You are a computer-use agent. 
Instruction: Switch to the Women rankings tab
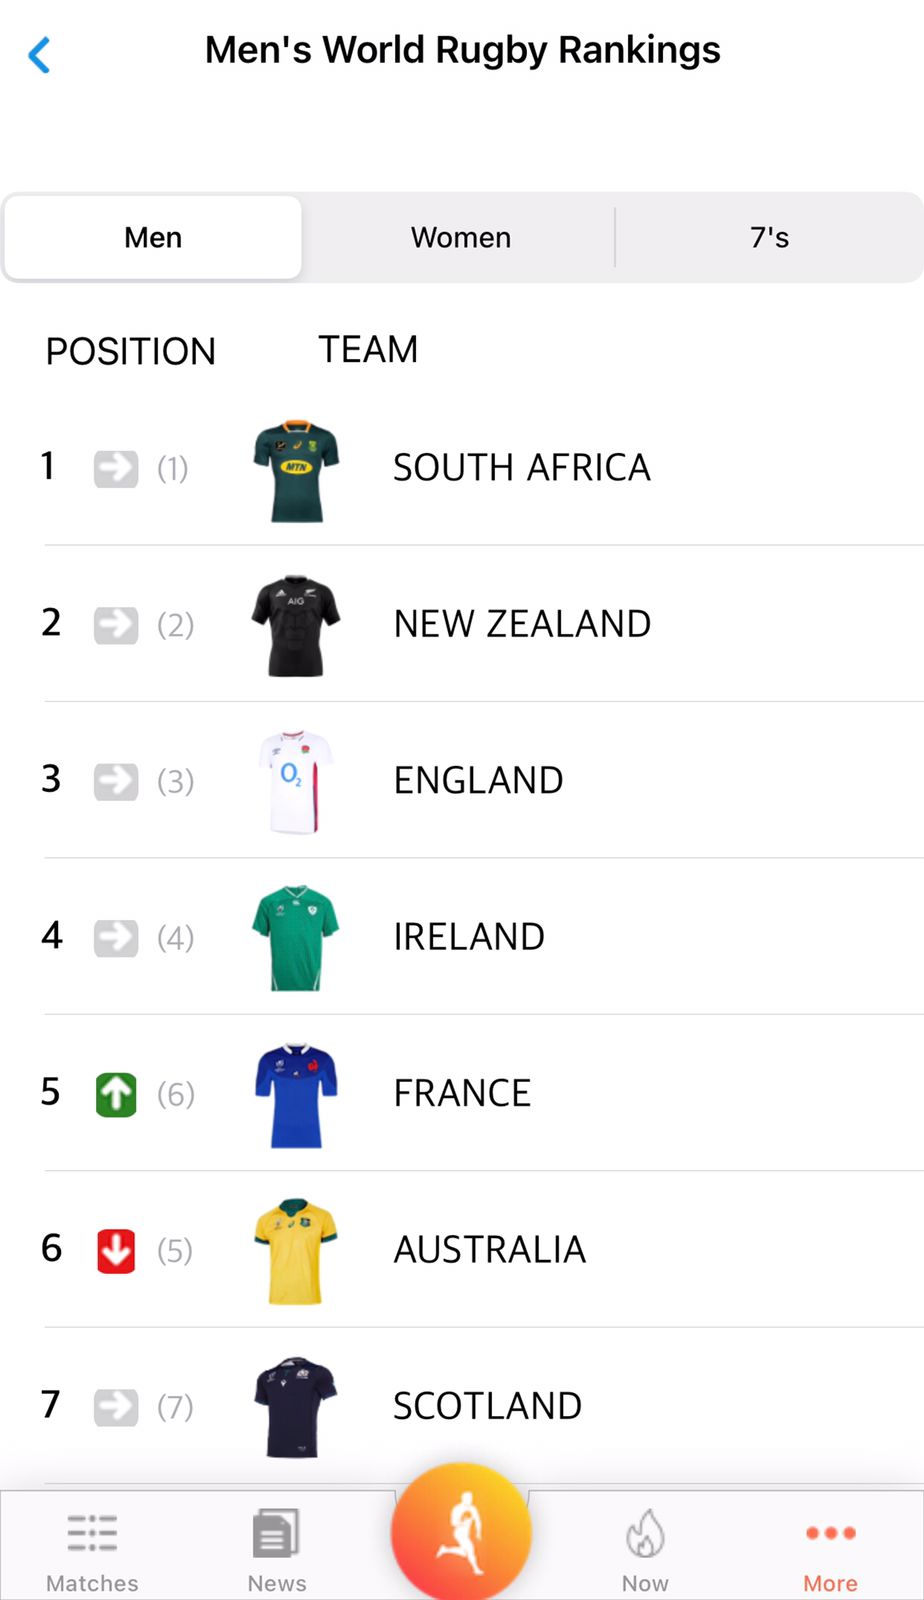coord(461,238)
